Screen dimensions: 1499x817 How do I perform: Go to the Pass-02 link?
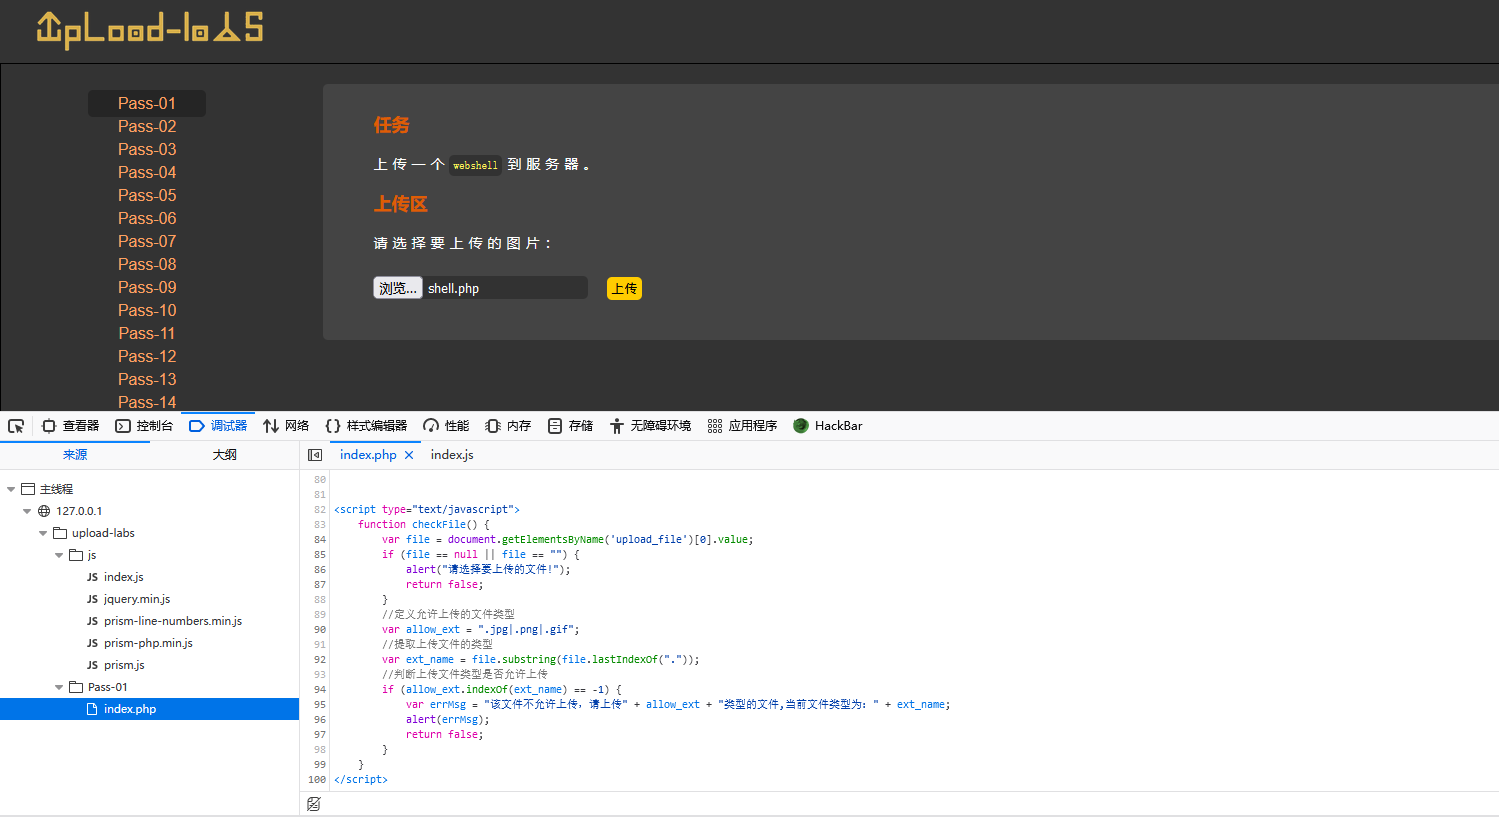[147, 126]
